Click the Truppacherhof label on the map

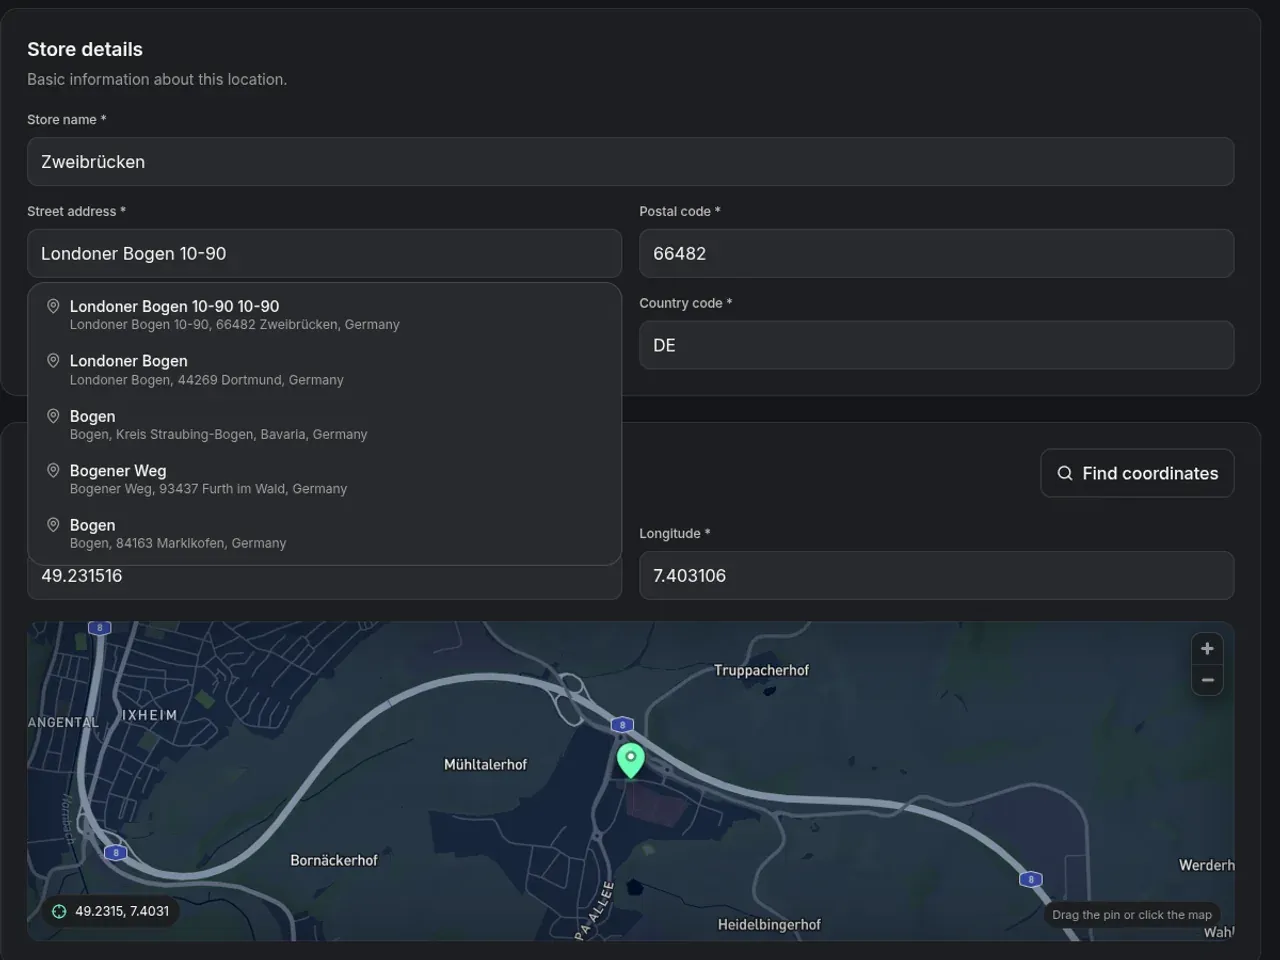[761, 671]
